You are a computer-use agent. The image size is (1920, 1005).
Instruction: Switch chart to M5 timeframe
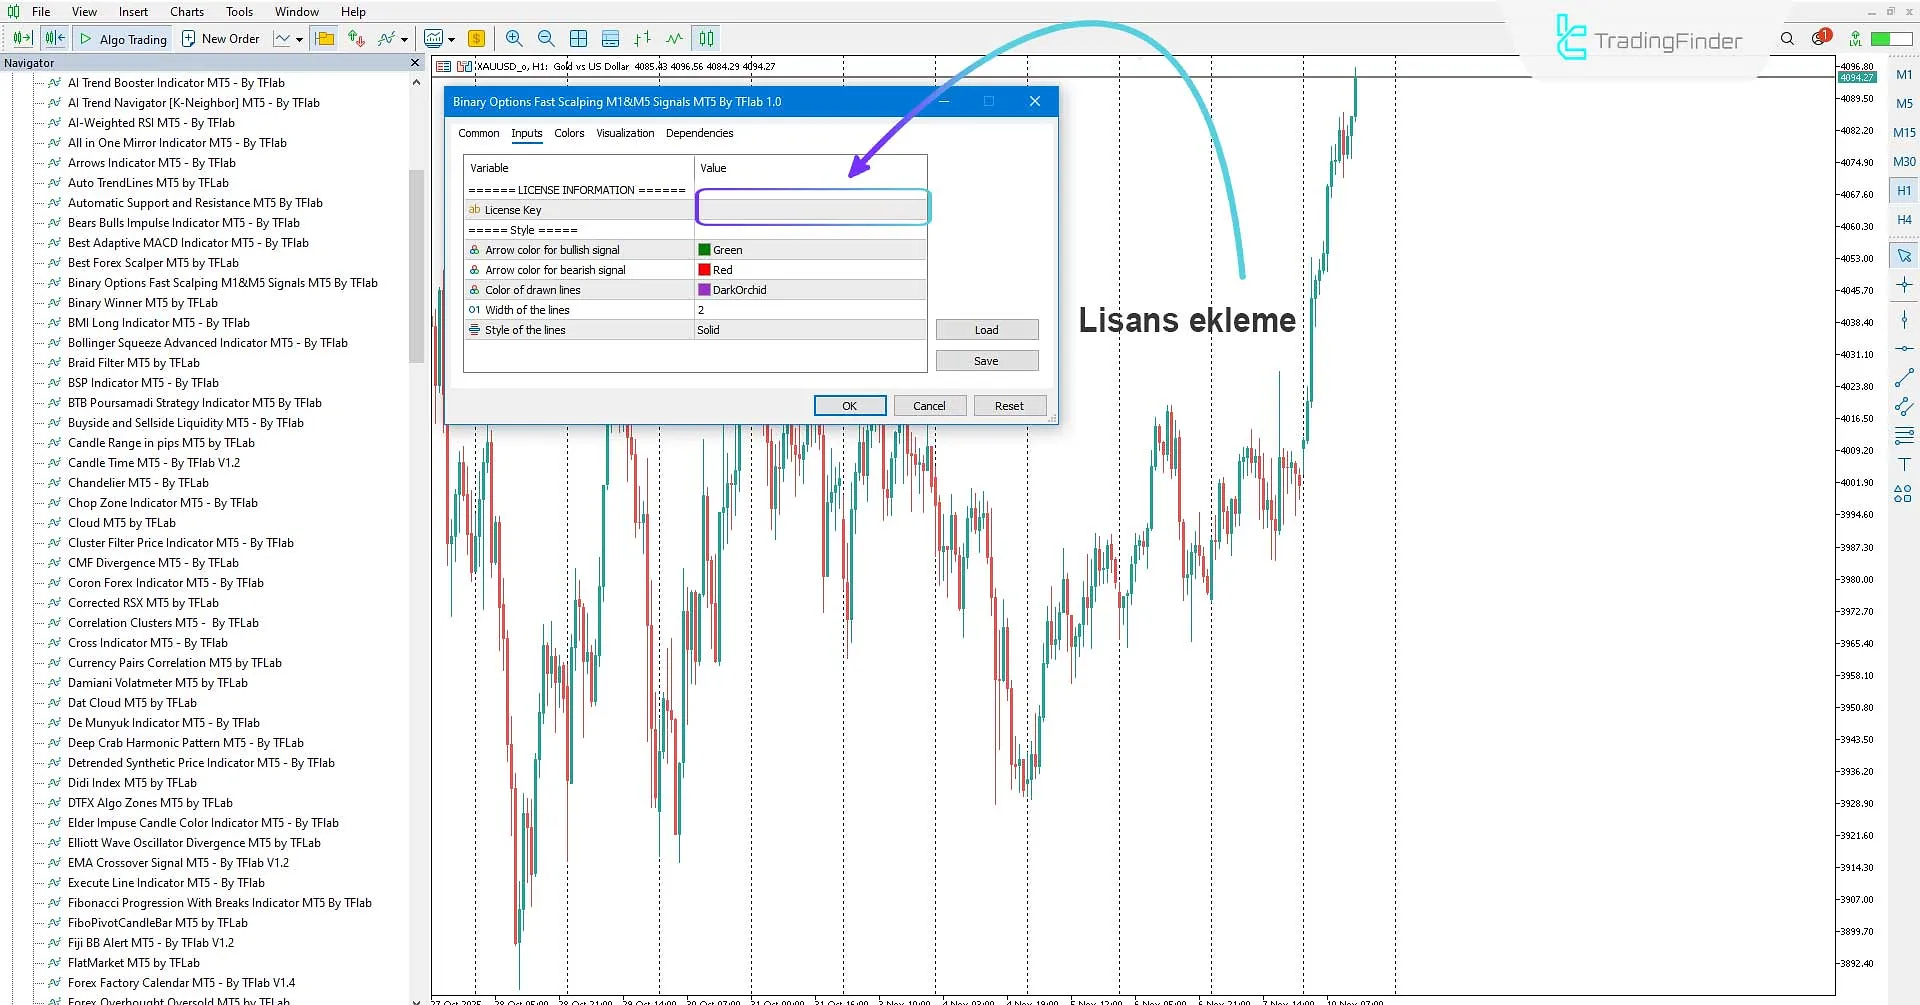1905,103
